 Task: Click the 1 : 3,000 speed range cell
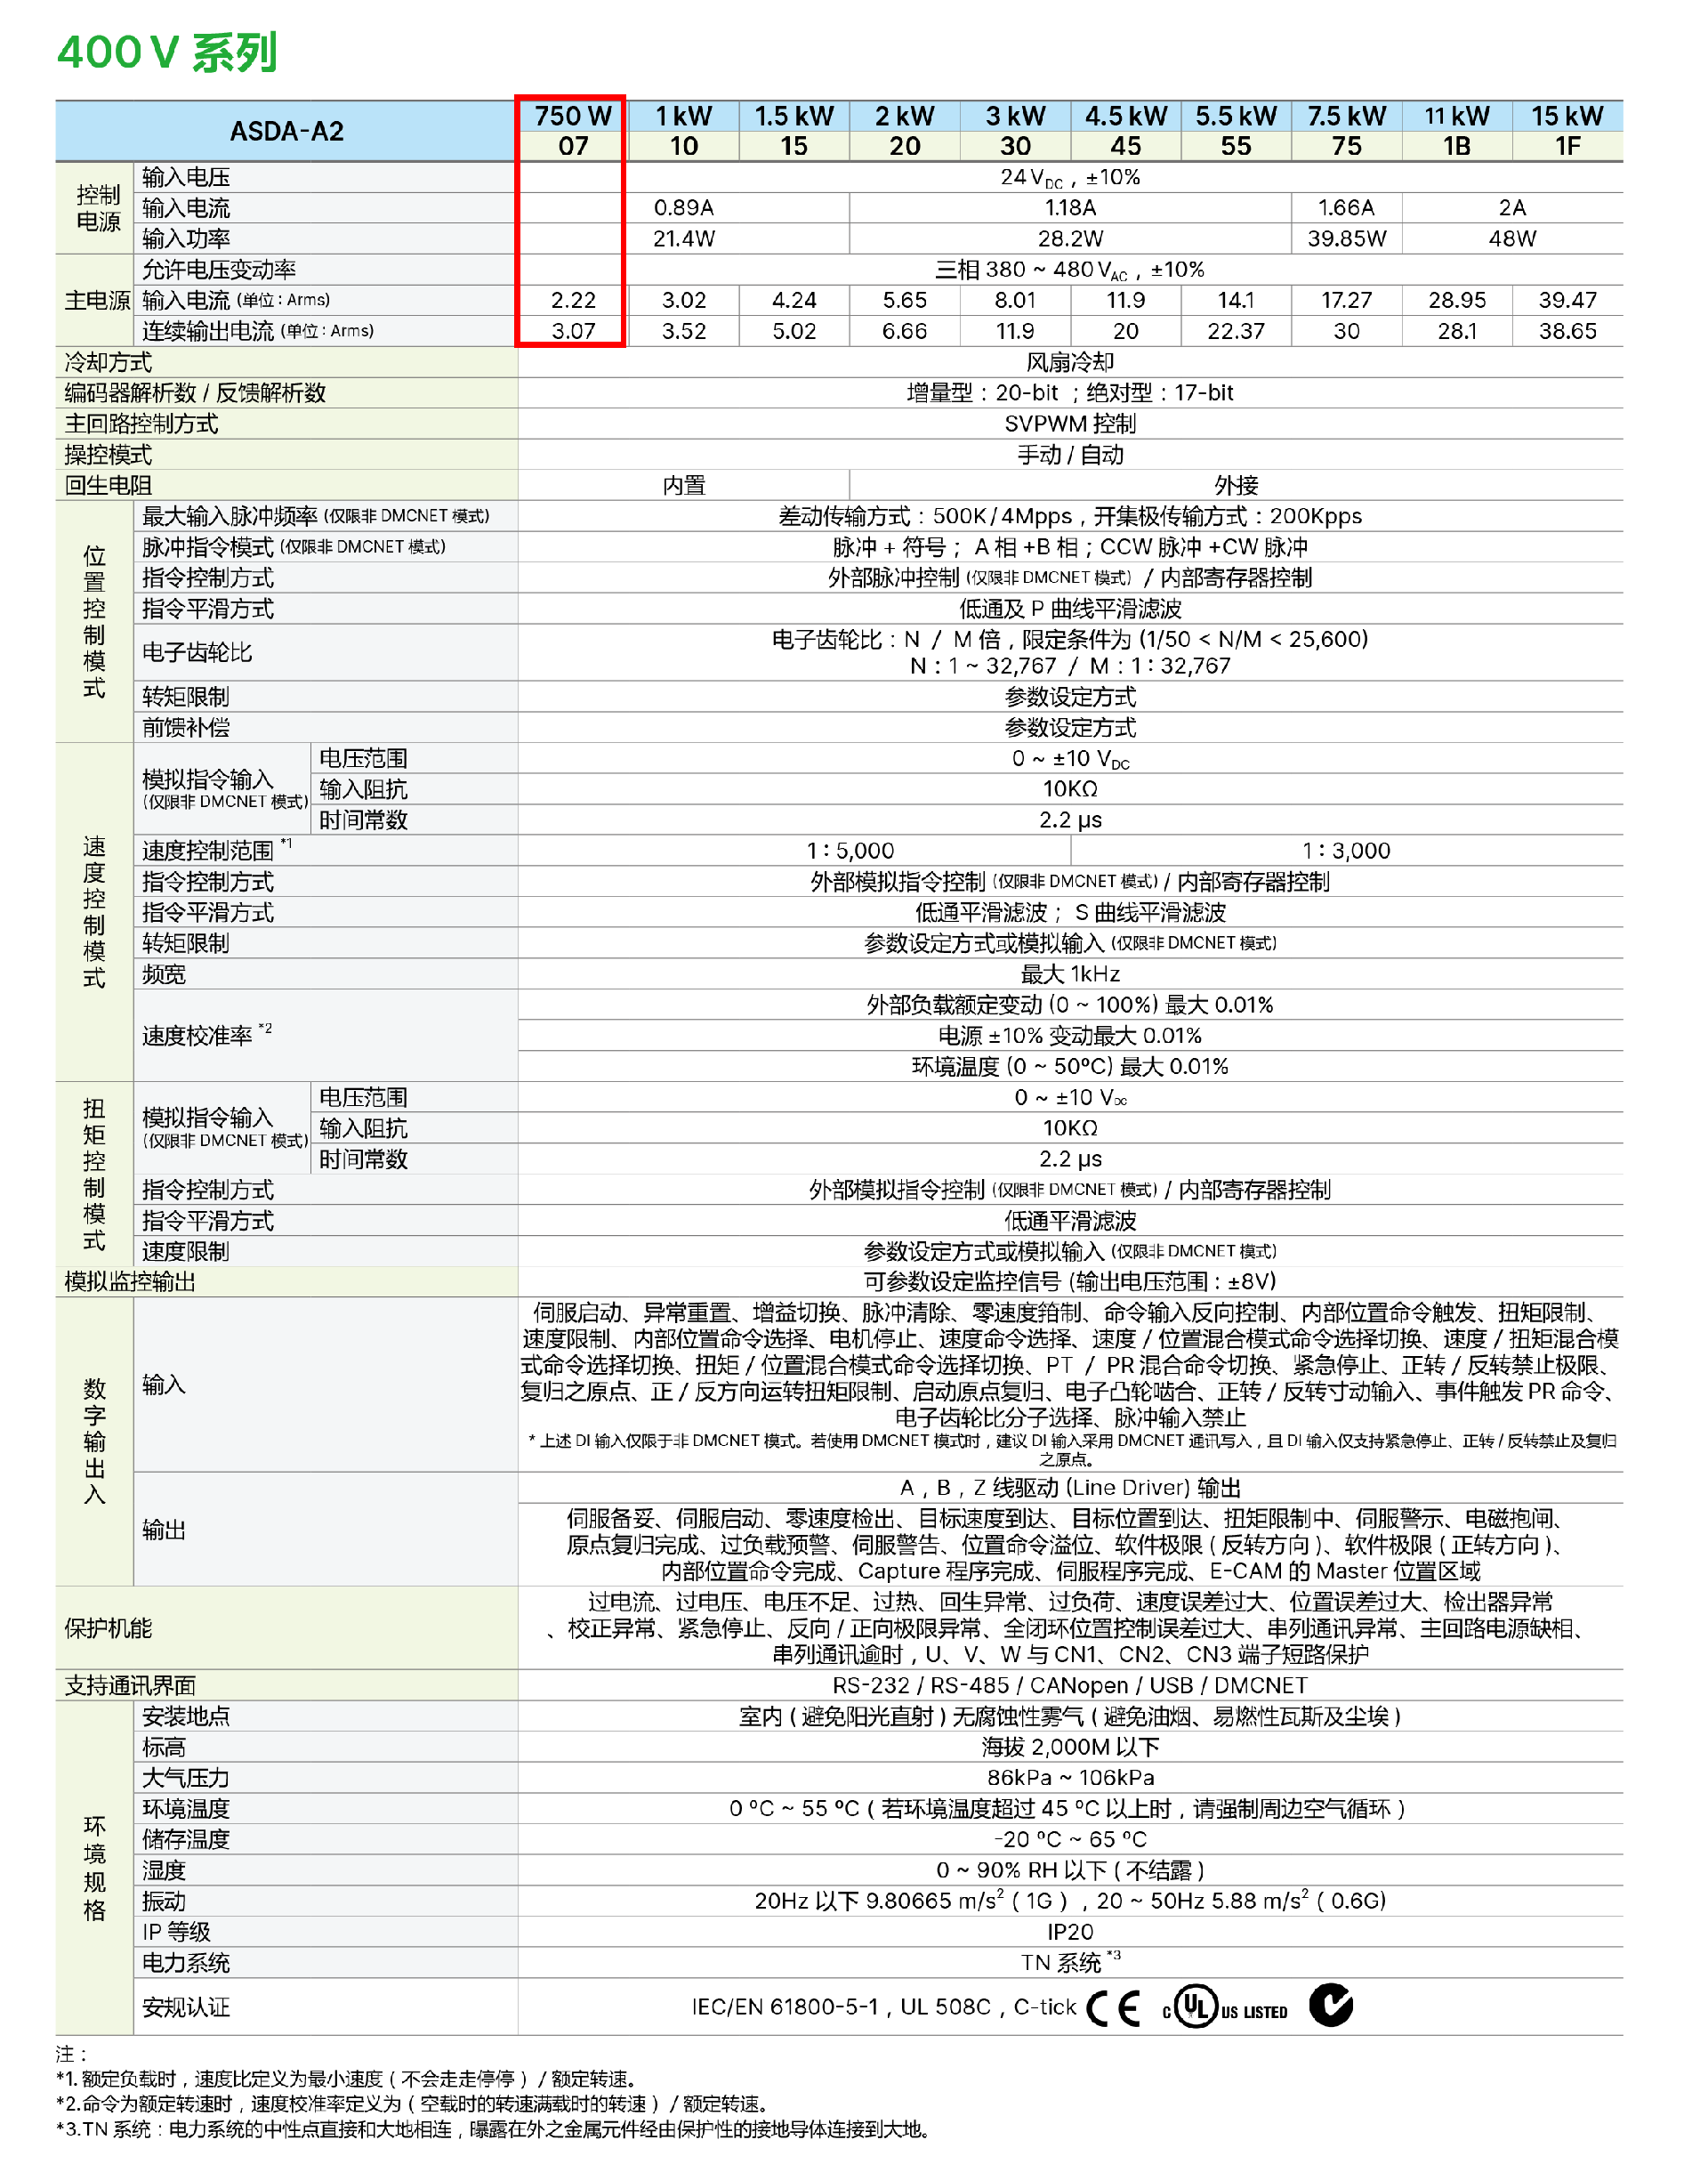1345,851
